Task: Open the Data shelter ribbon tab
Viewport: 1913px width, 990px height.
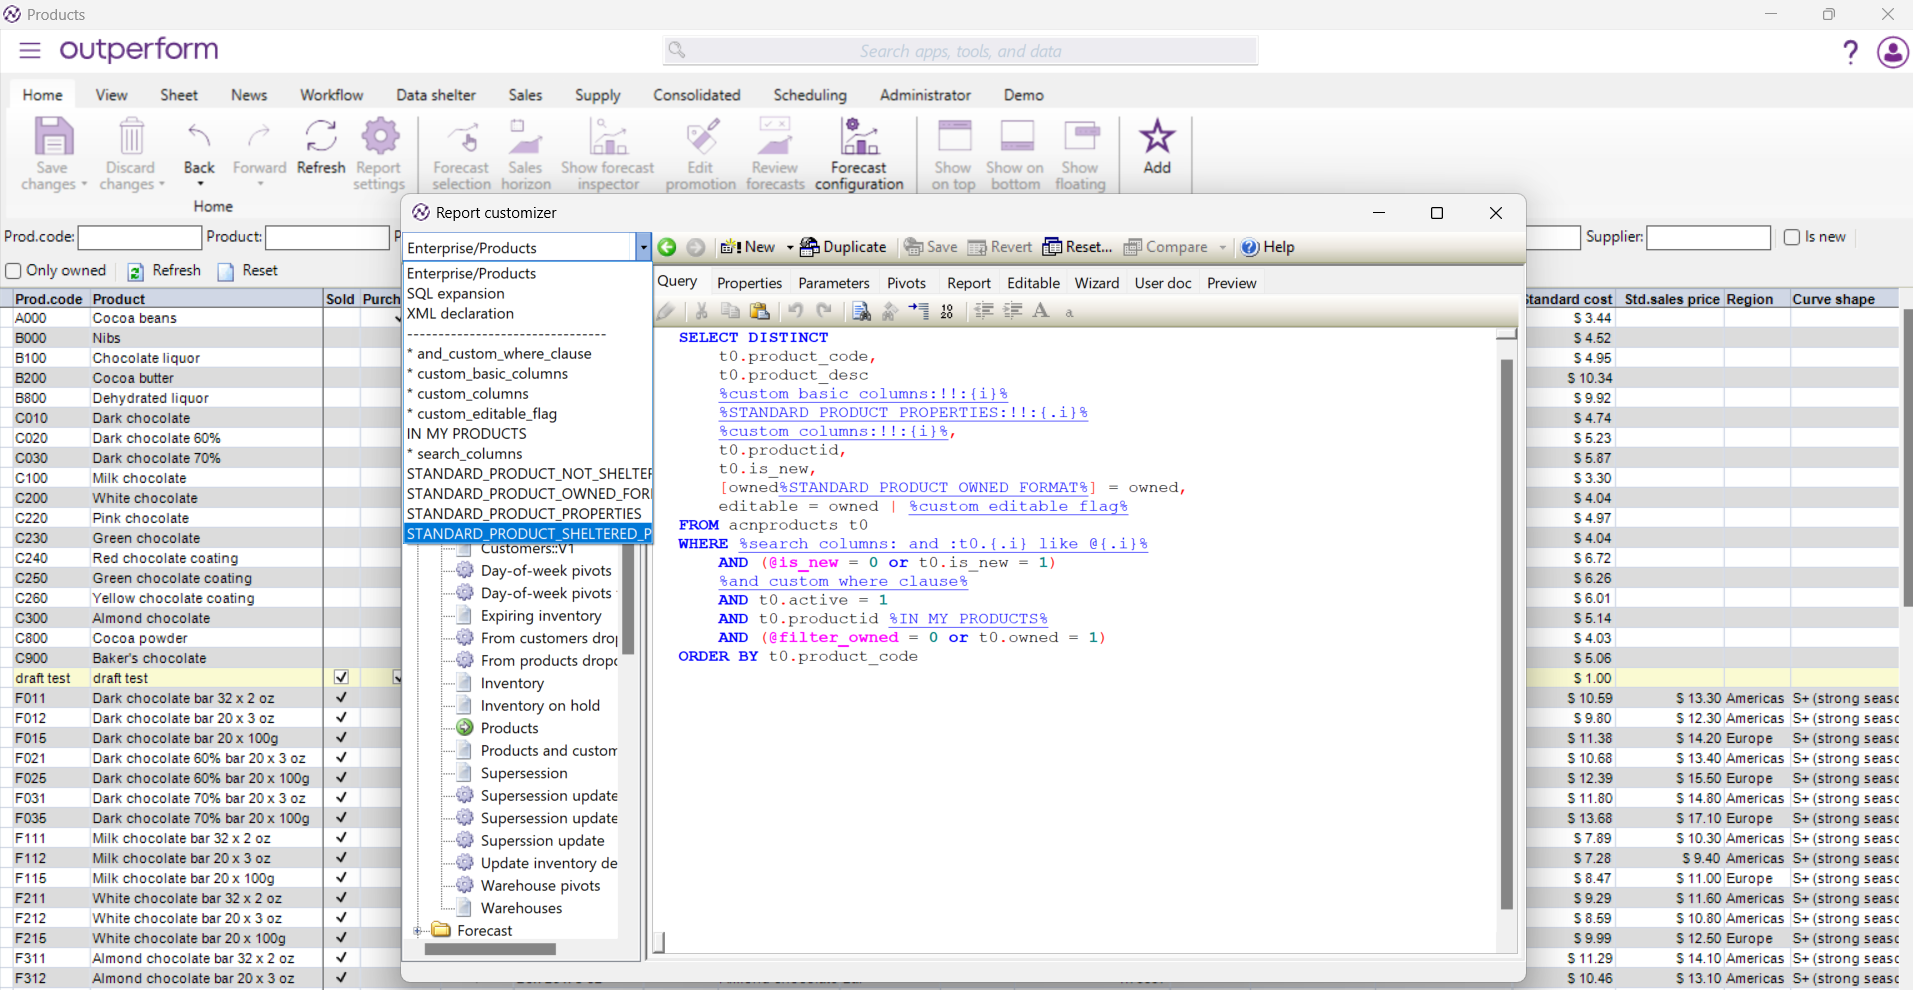Action: click(x=436, y=95)
